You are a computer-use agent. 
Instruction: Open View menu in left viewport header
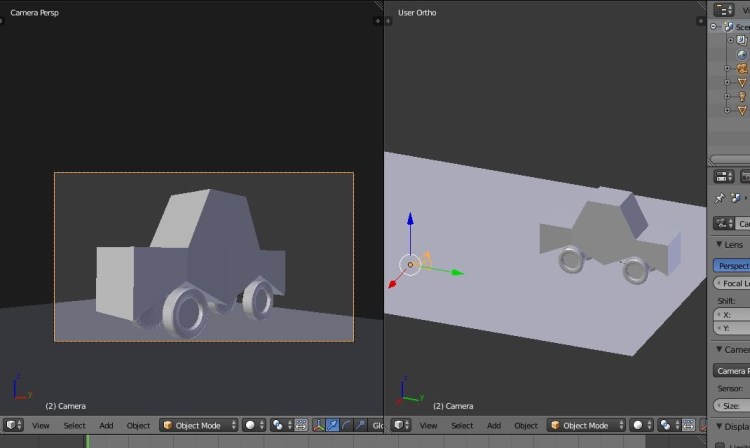41,425
